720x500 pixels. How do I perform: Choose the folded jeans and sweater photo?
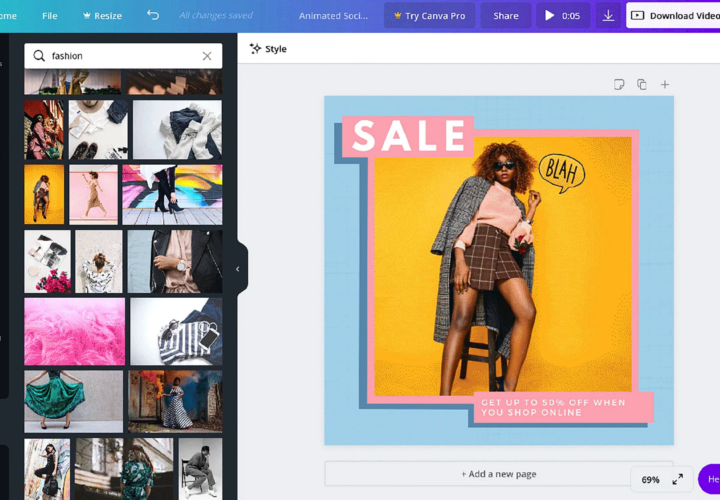pos(177,130)
